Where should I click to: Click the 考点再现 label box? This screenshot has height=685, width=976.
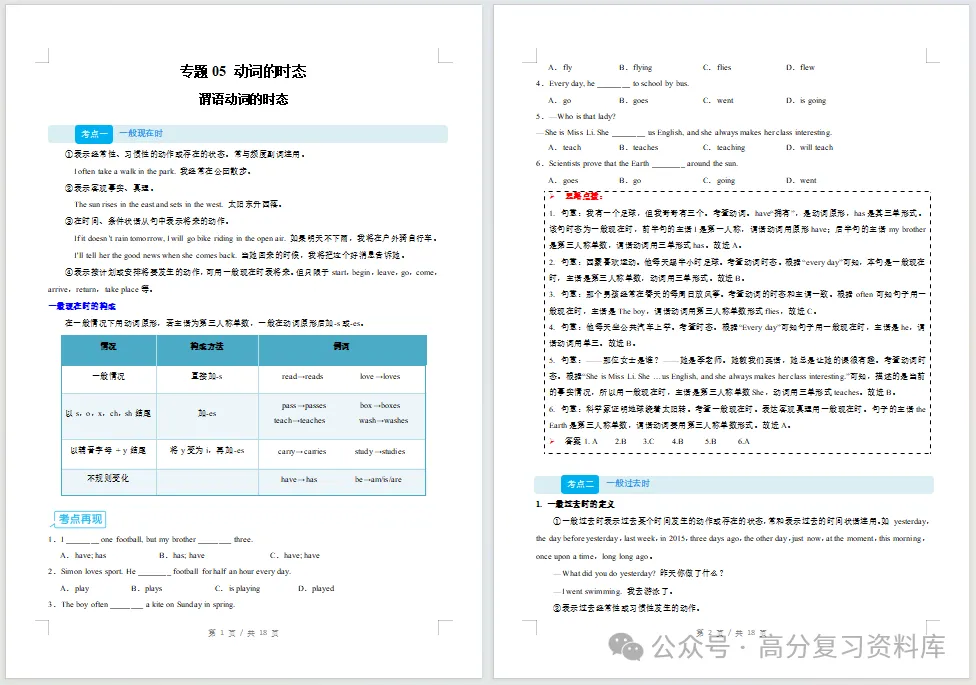coord(80,519)
